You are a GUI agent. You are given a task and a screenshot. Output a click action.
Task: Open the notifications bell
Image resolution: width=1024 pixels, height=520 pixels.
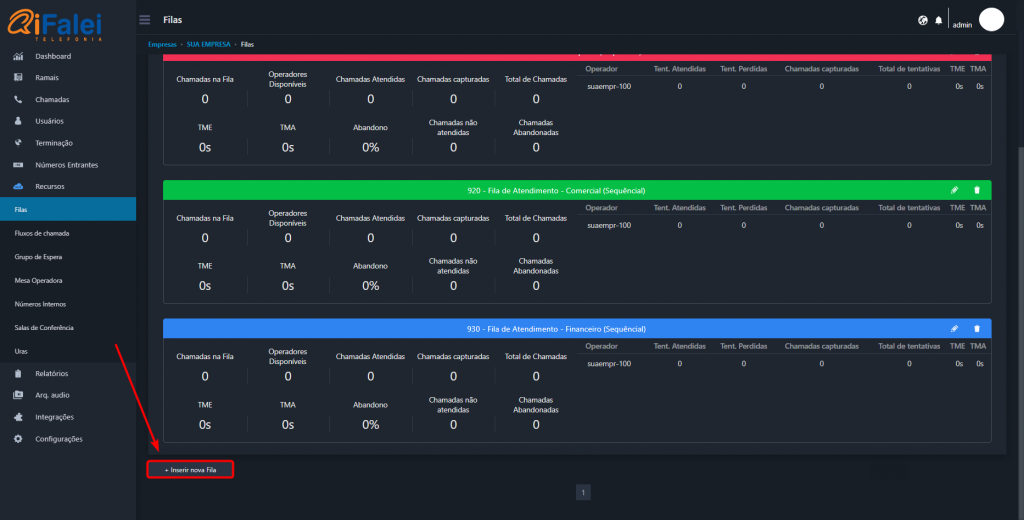click(x=938, y=20)
